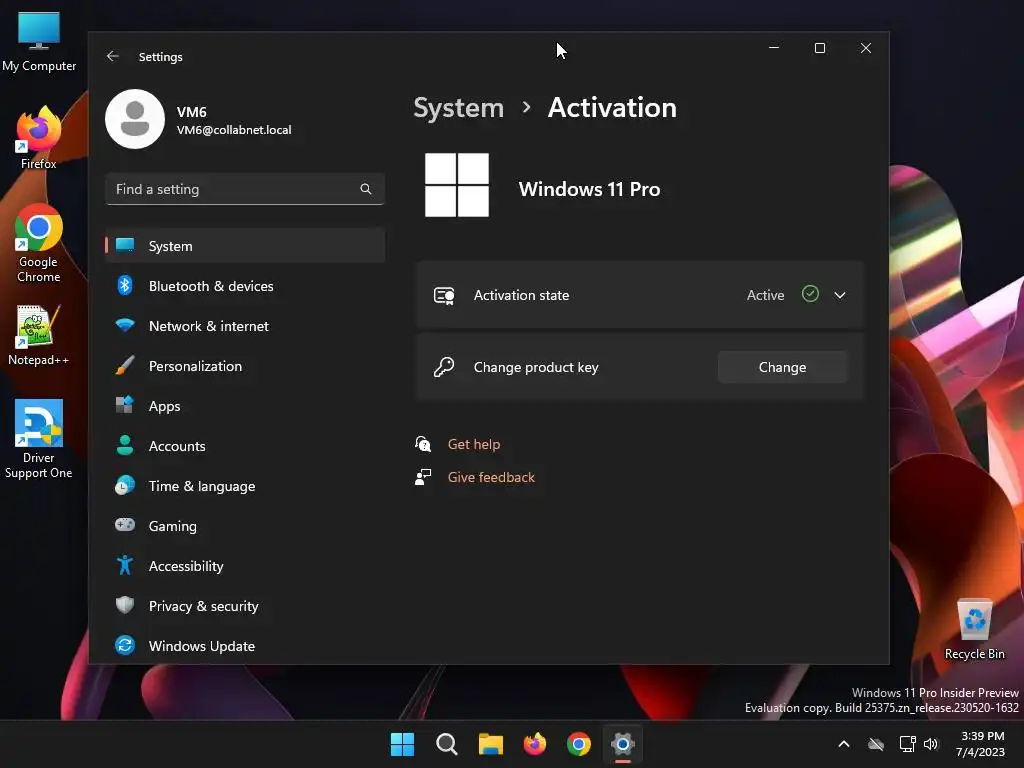Click the green Active checkmark icon
This screenshot has height=768, width=1024.
point(810,295)
